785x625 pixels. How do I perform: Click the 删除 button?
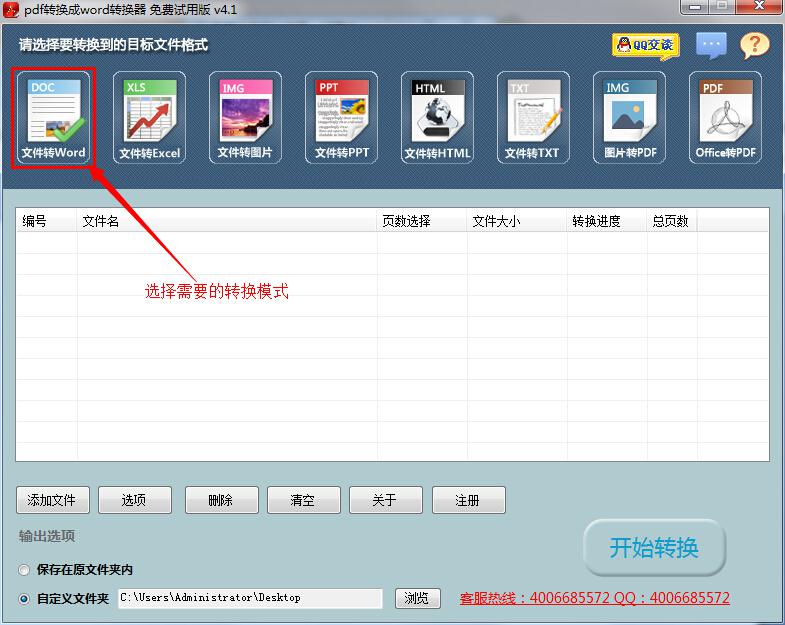click(x=222, y=500)
